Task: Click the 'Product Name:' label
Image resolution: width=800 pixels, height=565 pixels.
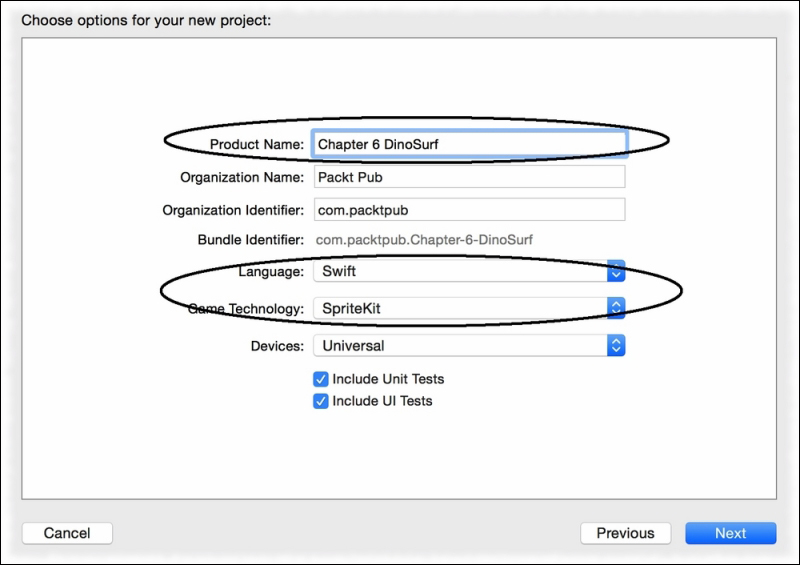Action: tap(257, 144)
